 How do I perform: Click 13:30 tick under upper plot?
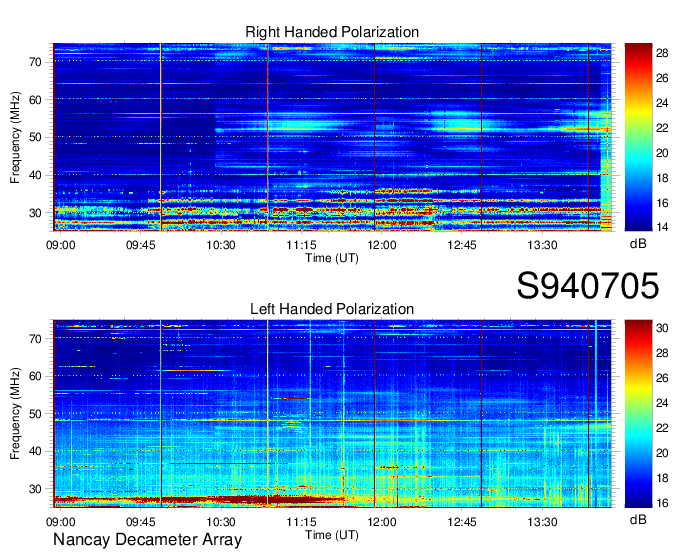542,245
